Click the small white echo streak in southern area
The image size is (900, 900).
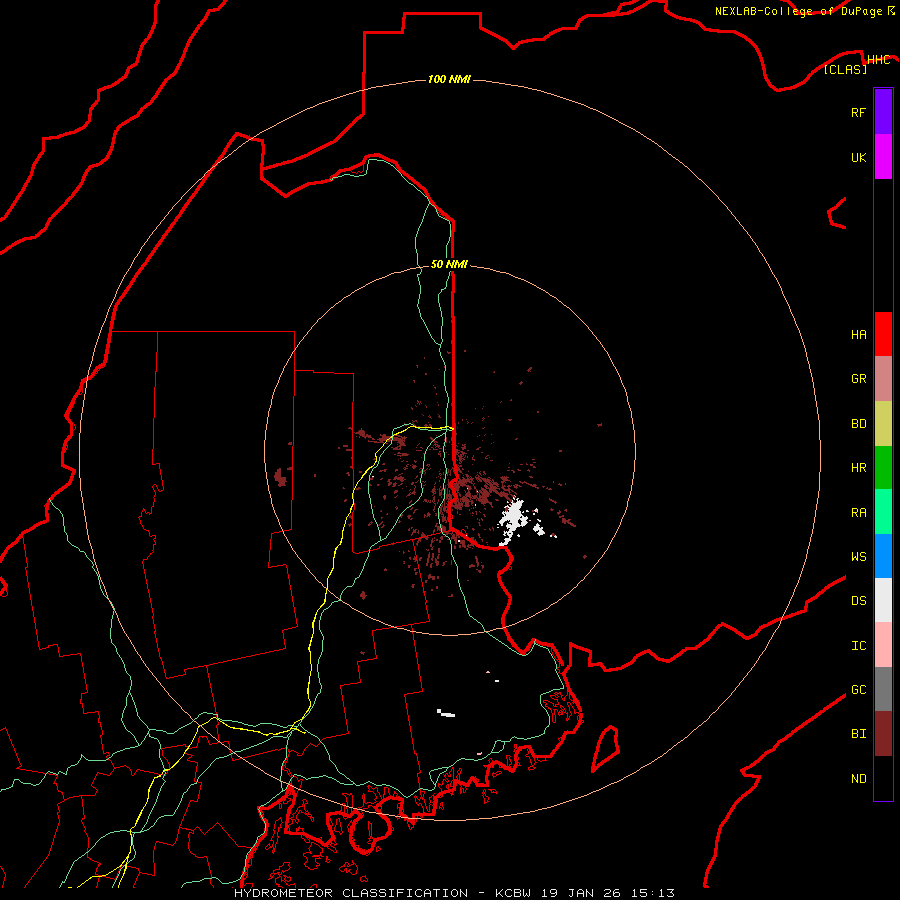(446, 713)
